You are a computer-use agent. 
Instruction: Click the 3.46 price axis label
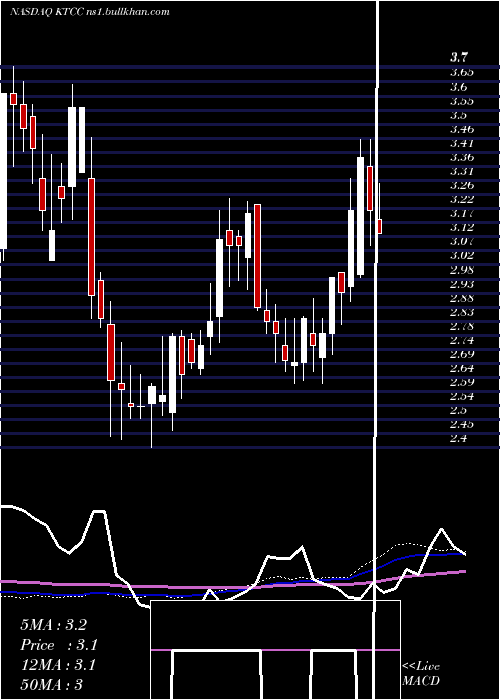462,129
